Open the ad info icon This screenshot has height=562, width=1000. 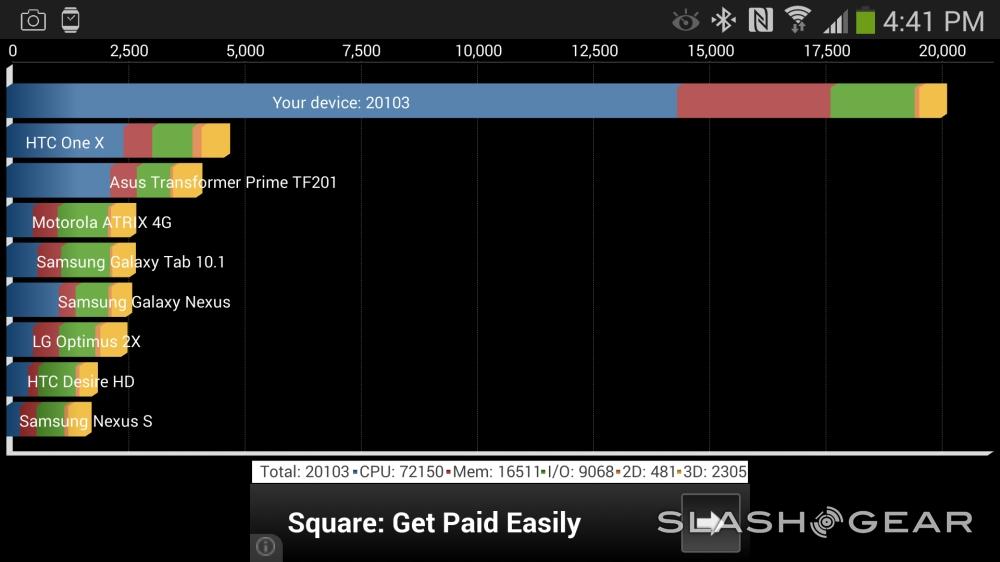tap(266, 546)
